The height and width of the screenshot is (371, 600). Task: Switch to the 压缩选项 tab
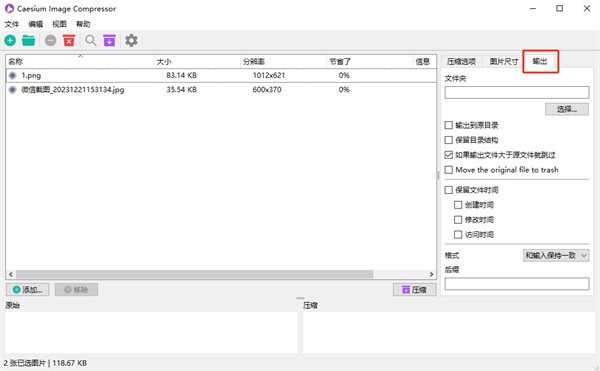[461, 62]
